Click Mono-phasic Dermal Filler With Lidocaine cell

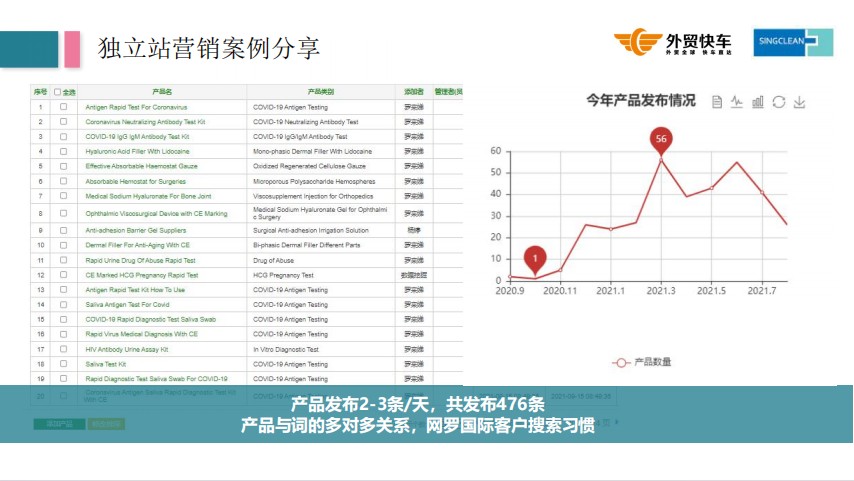tap(313, 151)
